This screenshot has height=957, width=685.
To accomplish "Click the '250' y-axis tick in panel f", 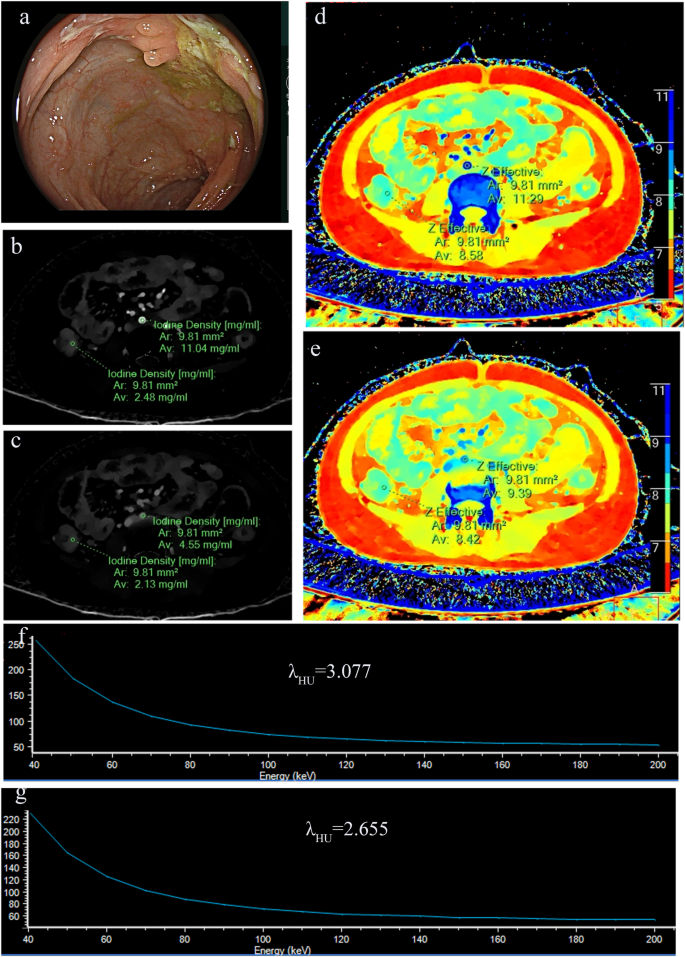I will pyautogui.click(x=16, y=644).
